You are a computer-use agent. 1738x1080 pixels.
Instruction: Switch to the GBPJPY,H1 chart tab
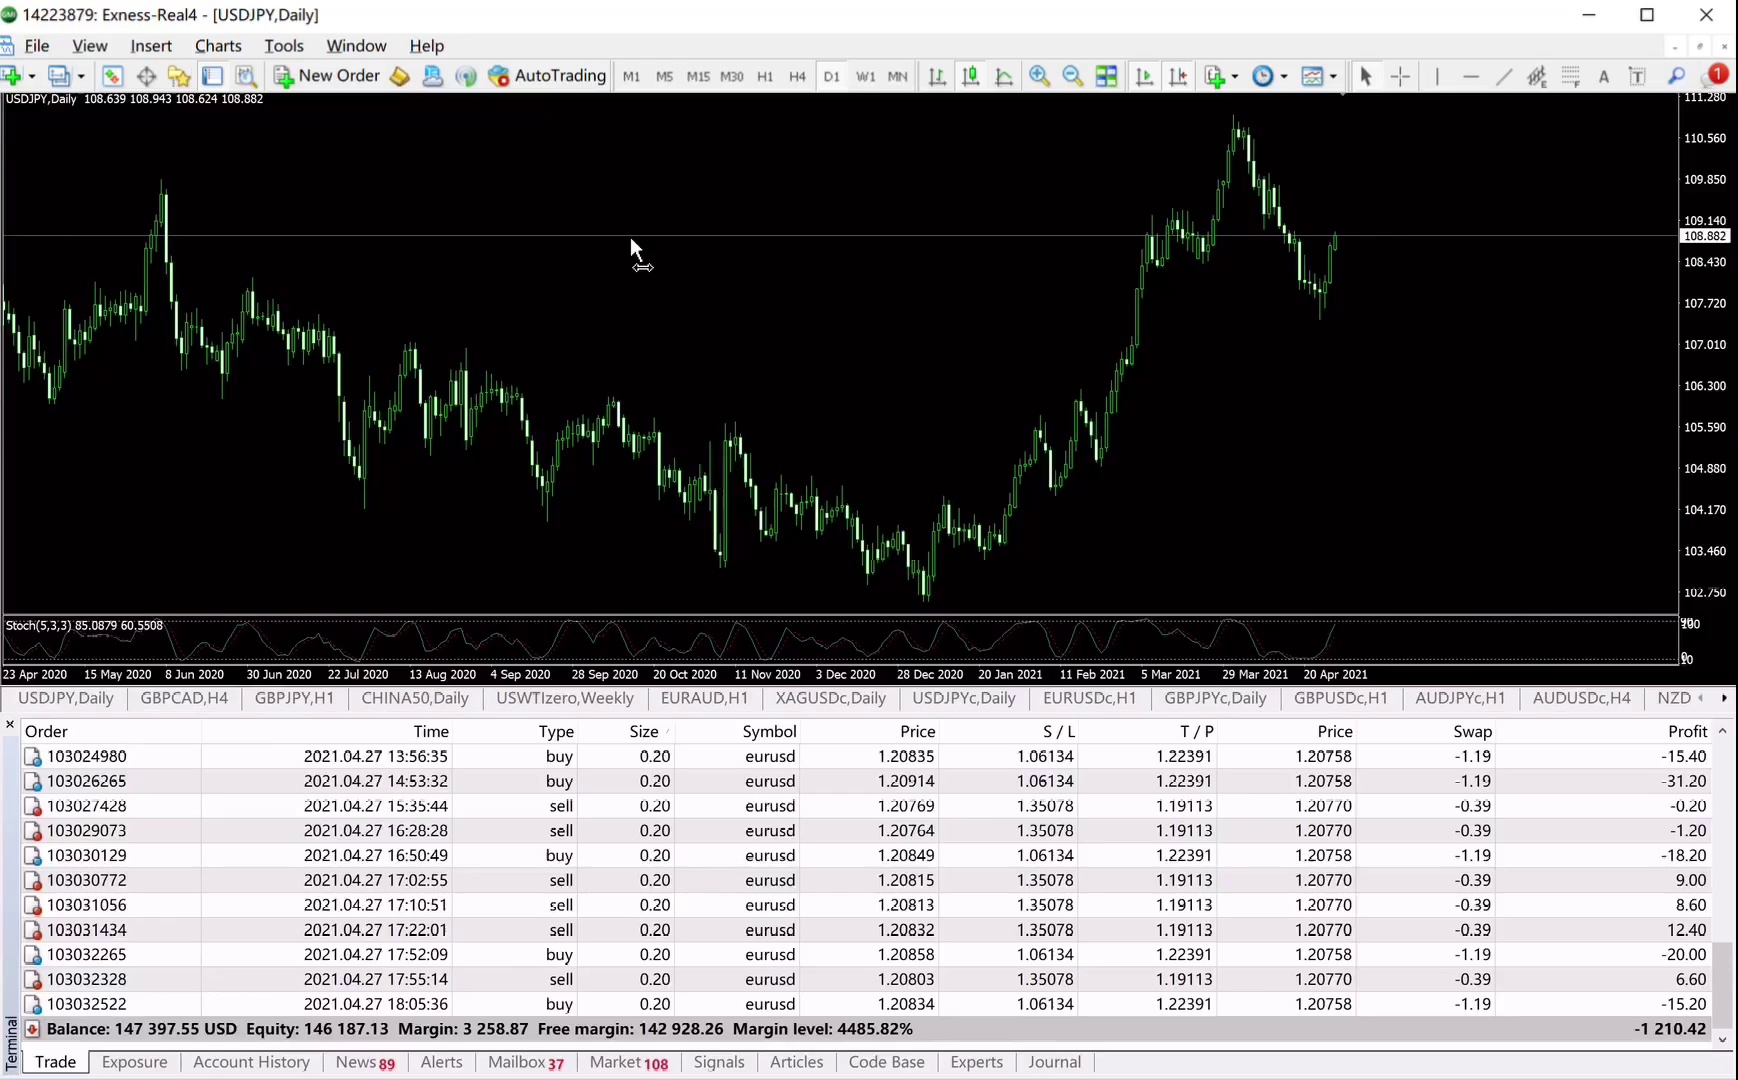point(294,698)
